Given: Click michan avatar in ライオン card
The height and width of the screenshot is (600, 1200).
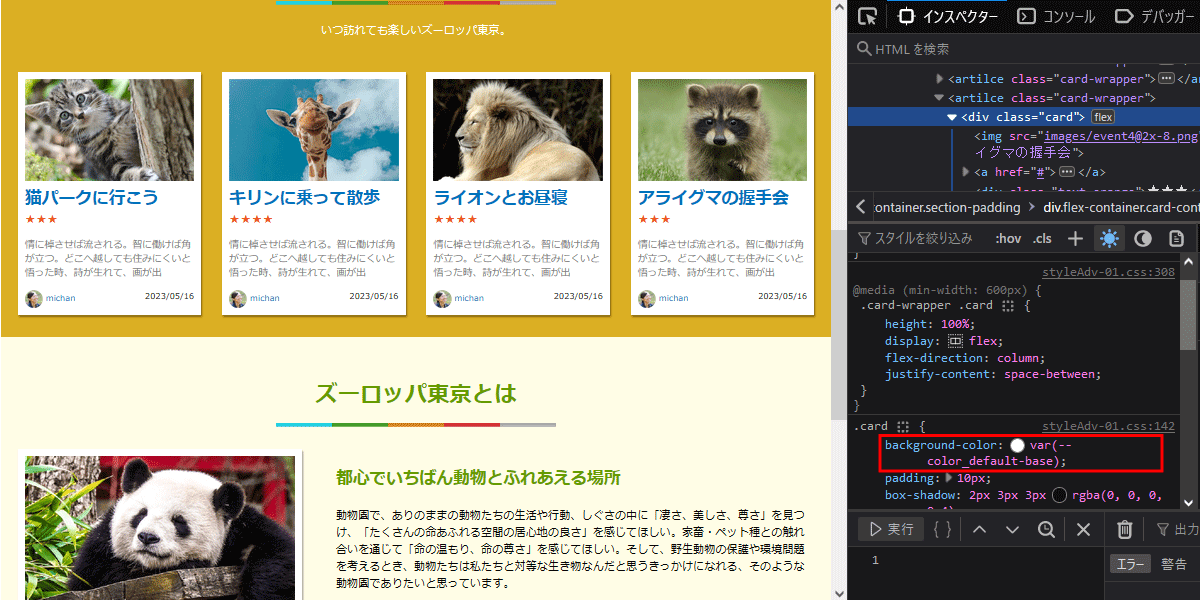Looking at the screenshot, I should 442,299.
